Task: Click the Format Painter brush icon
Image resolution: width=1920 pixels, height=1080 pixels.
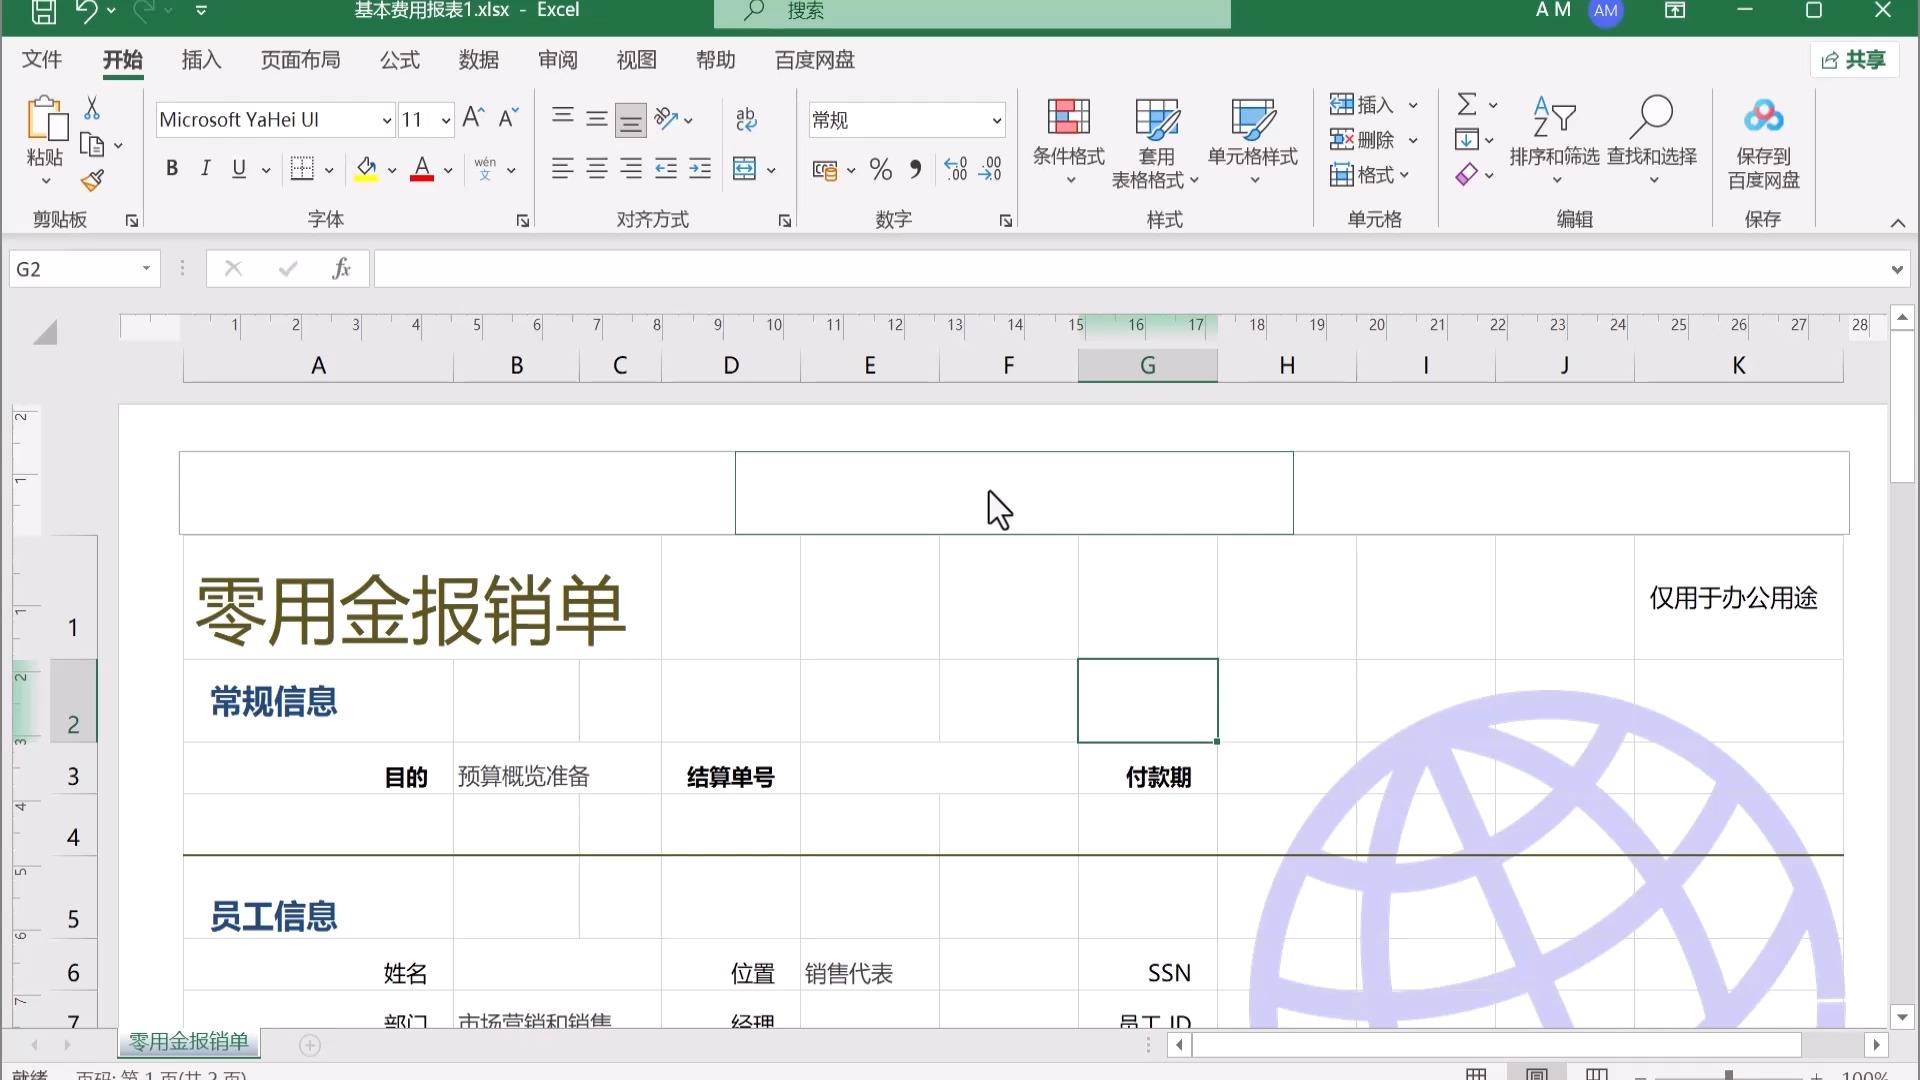Action: 92,181
